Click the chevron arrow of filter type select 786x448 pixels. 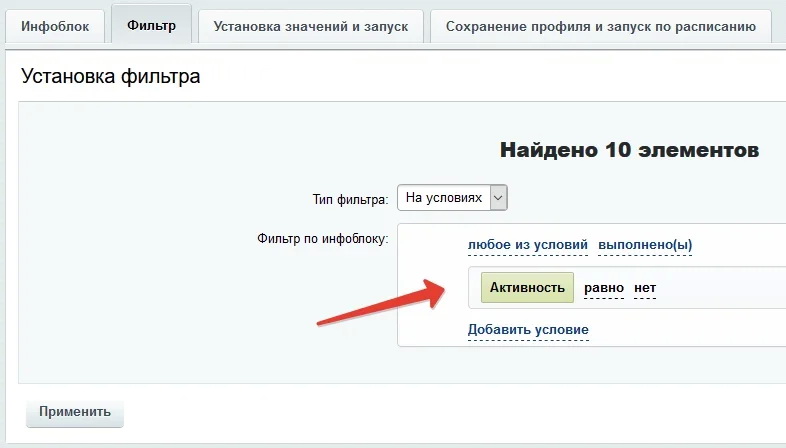tap(499, 198)
